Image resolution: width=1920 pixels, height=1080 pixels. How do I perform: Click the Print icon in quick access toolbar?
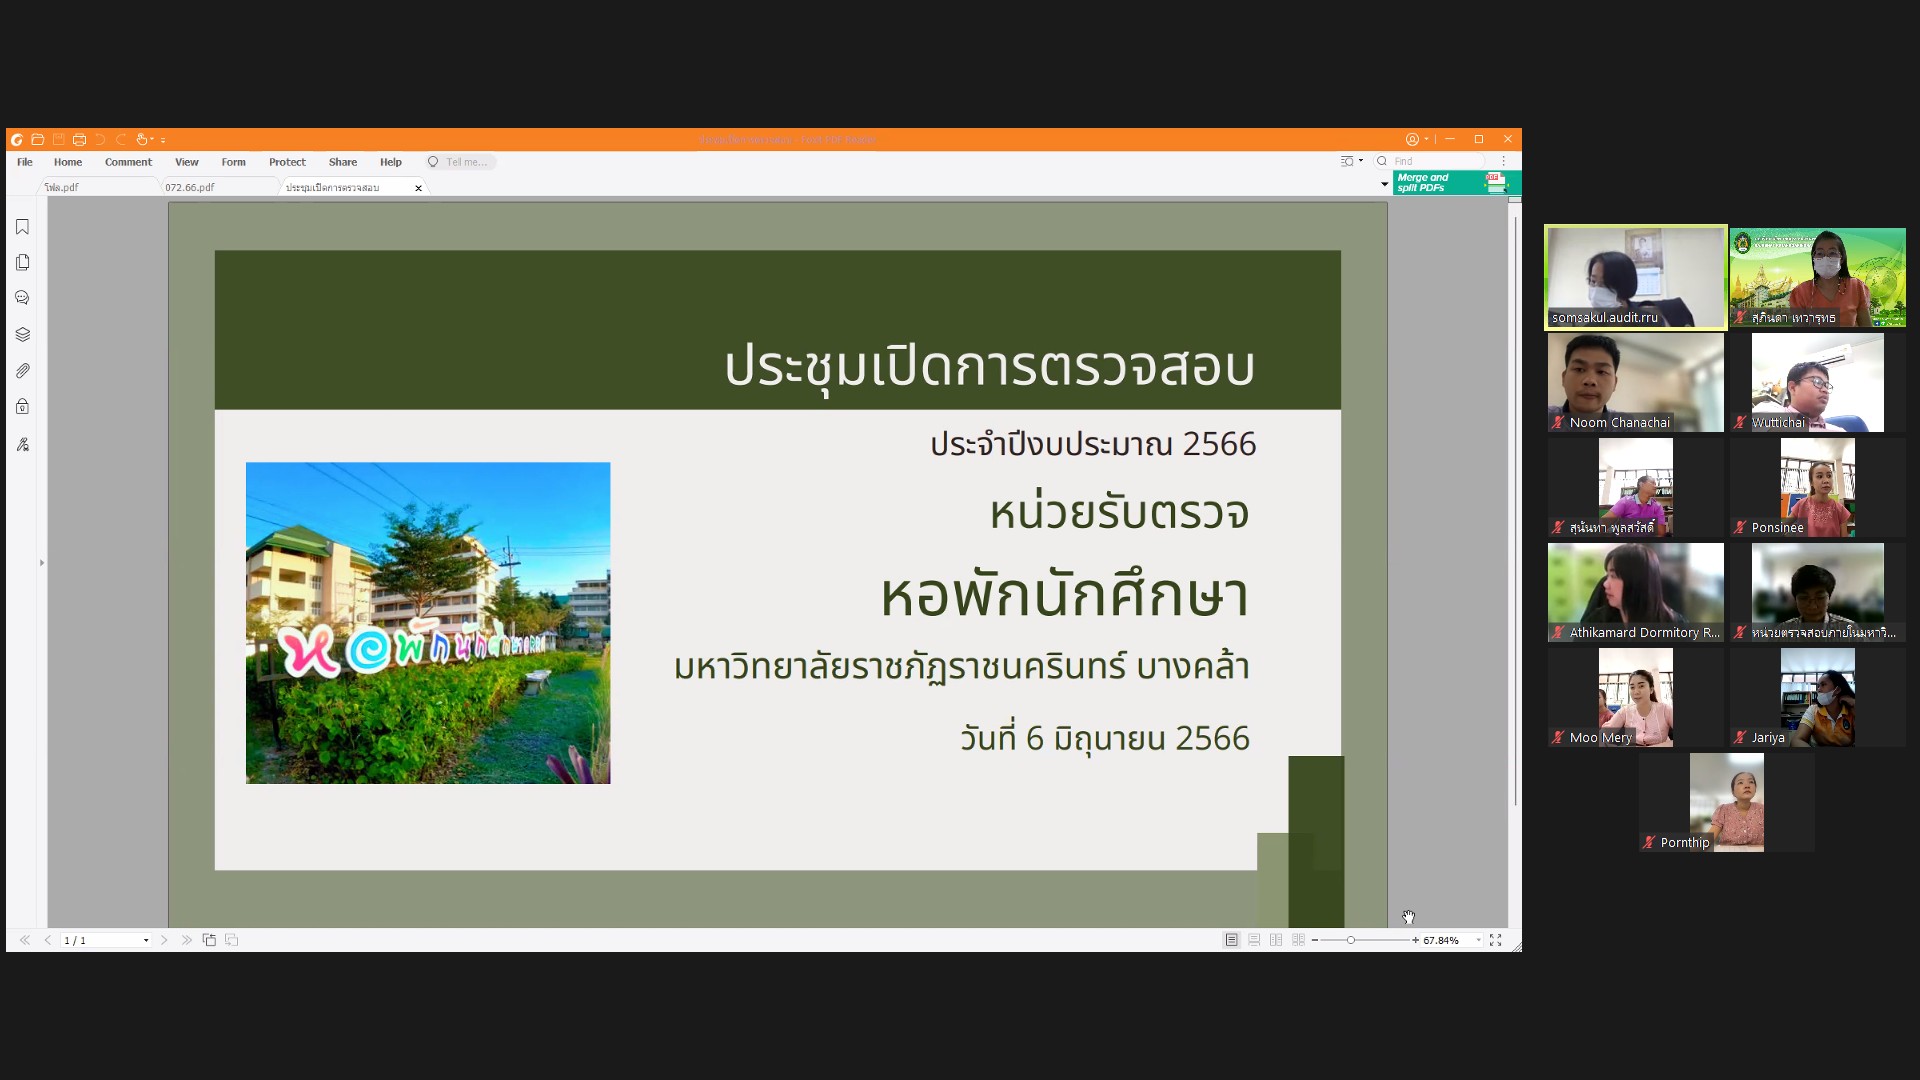(80, 139)
